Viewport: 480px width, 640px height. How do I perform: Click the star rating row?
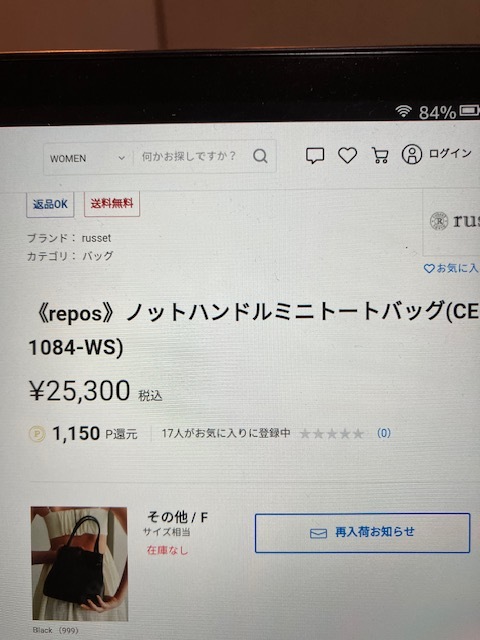click(x=332, y=433)
